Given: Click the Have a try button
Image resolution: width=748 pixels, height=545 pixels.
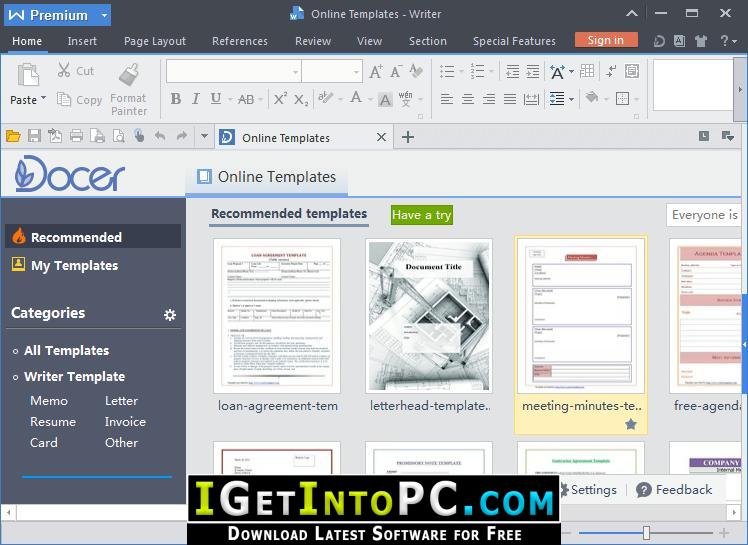Looking at the screenshot, I should pos(421,215).
